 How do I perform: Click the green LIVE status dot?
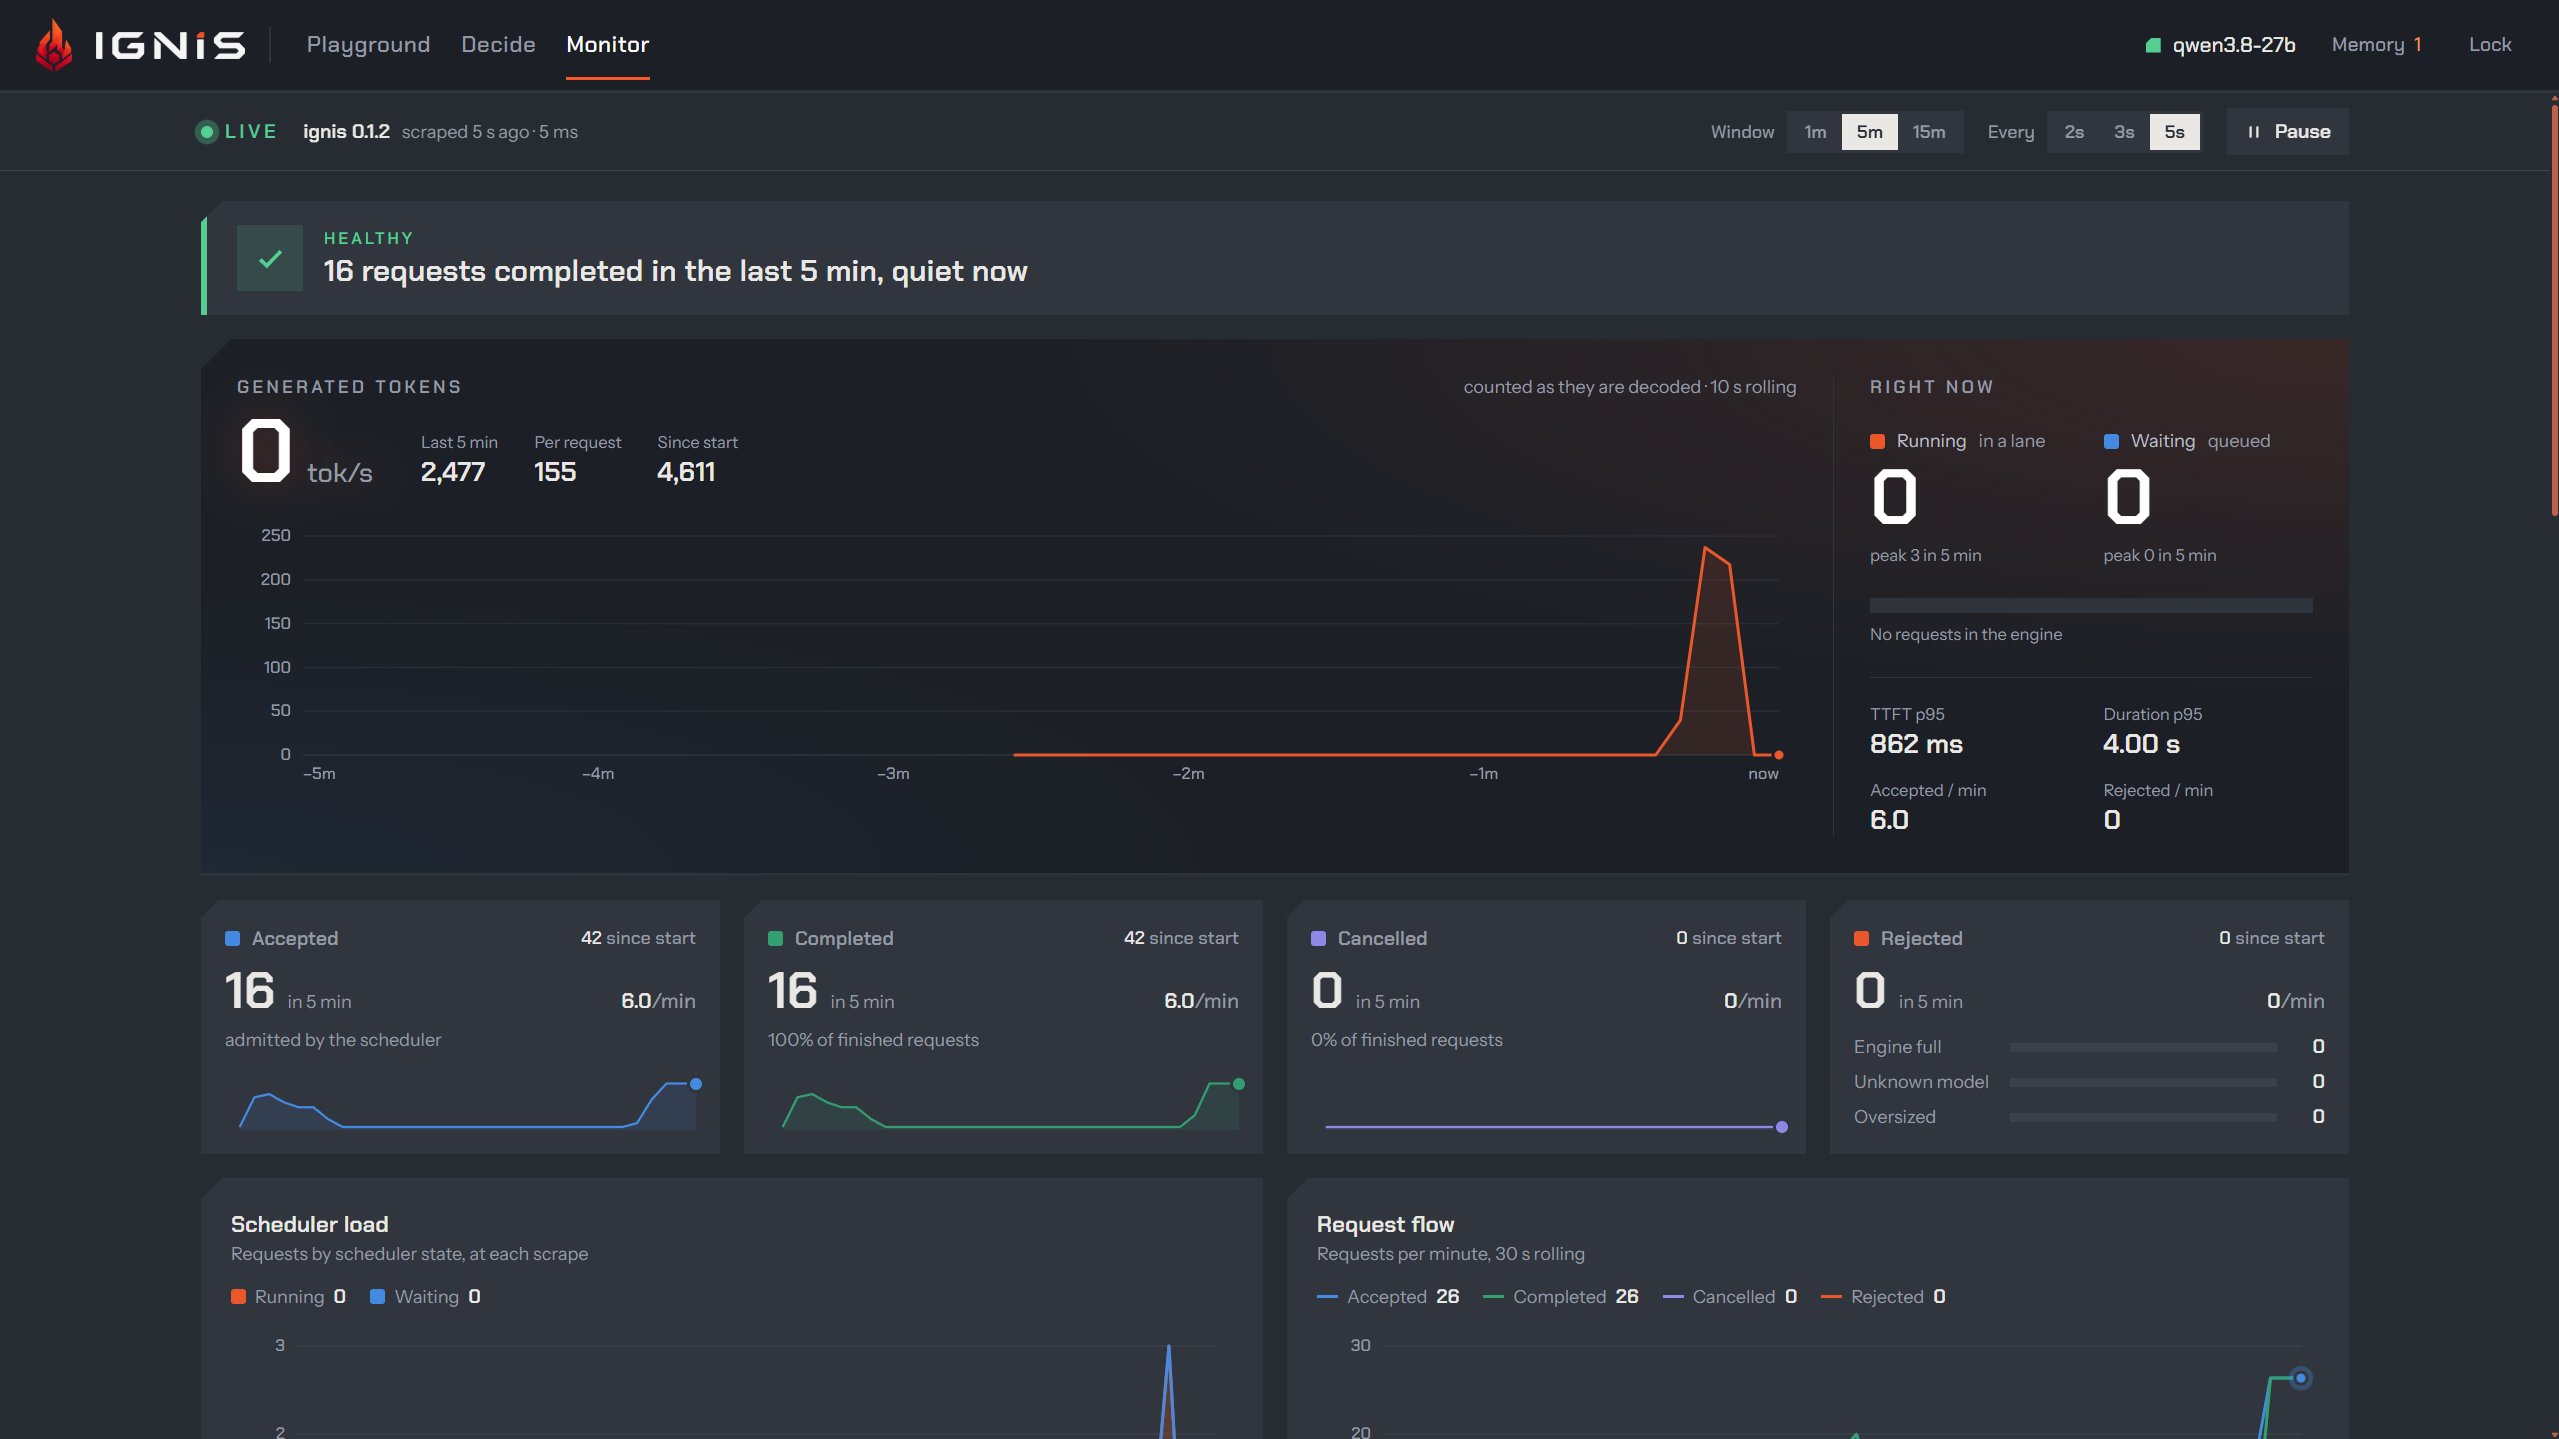pos(206,132)
